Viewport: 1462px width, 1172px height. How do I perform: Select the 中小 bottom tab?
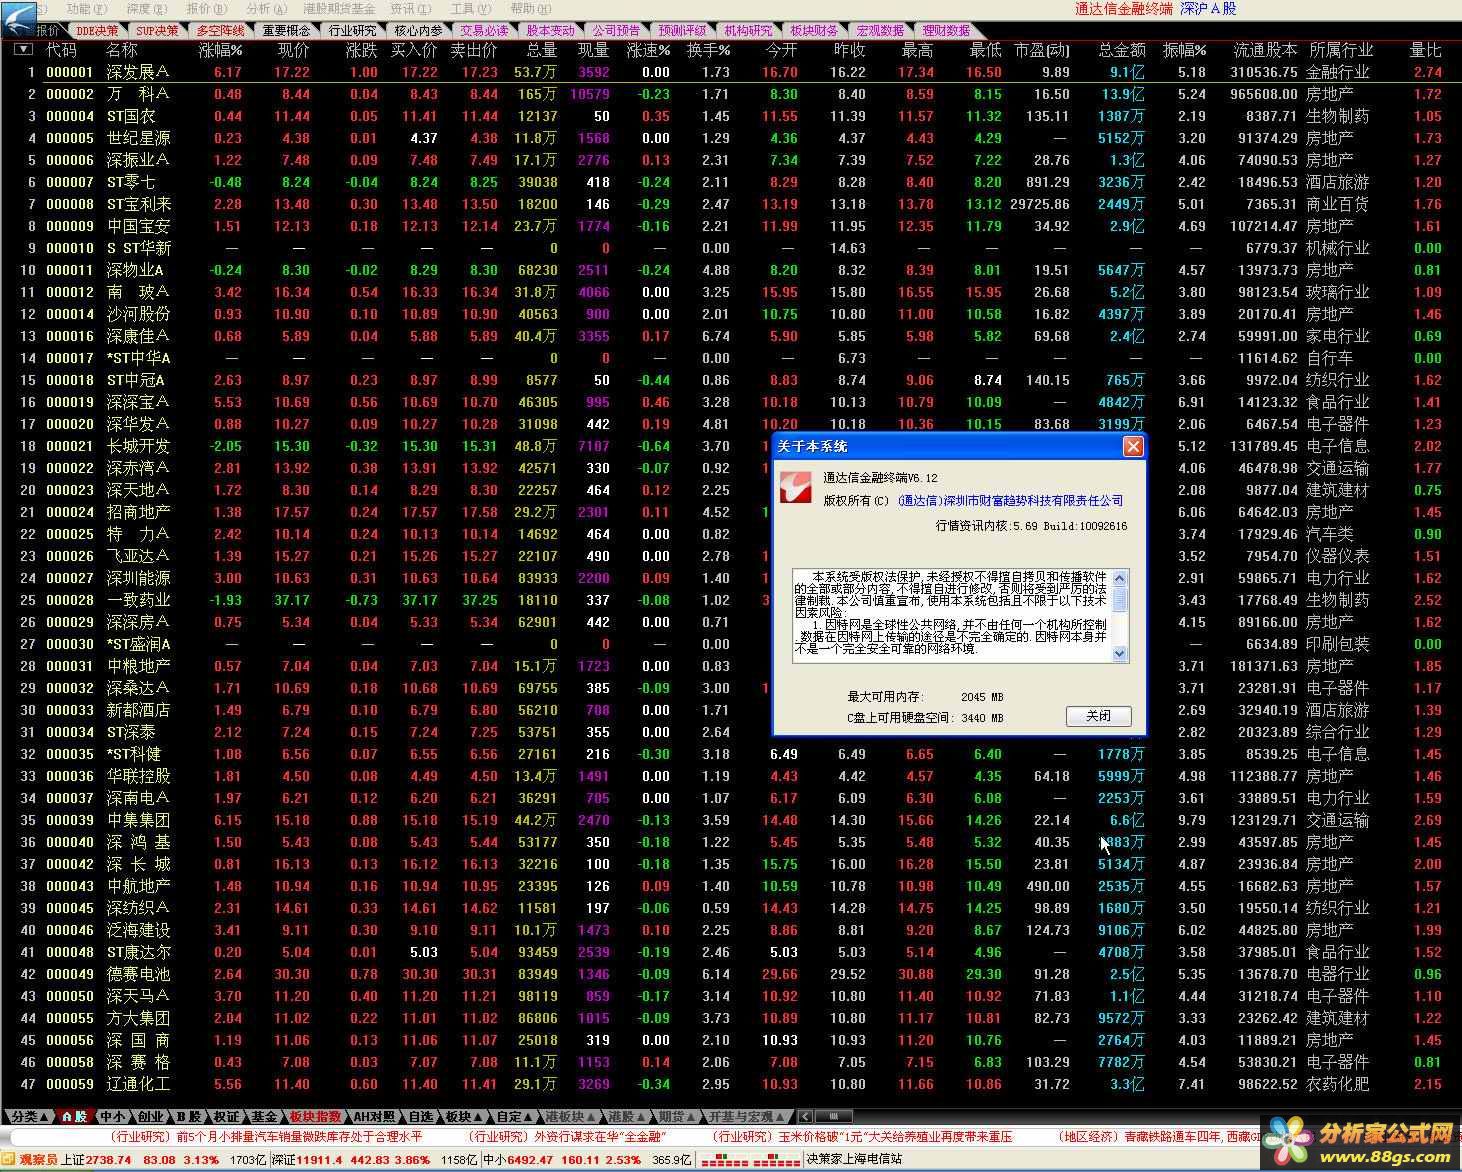112,1117
